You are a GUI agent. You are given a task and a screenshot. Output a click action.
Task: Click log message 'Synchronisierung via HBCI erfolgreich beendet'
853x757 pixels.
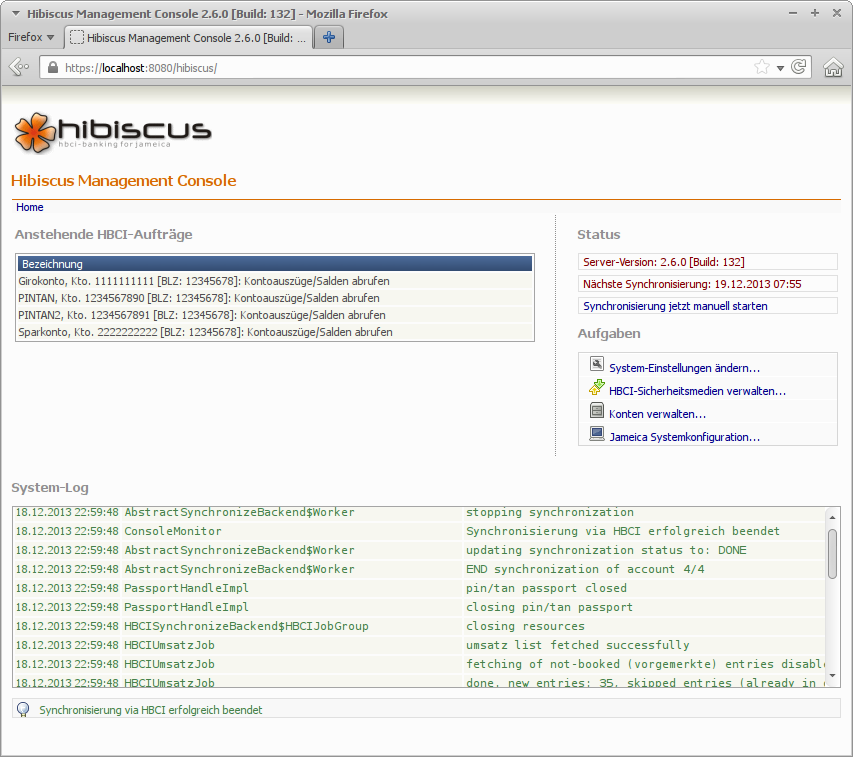622,531
